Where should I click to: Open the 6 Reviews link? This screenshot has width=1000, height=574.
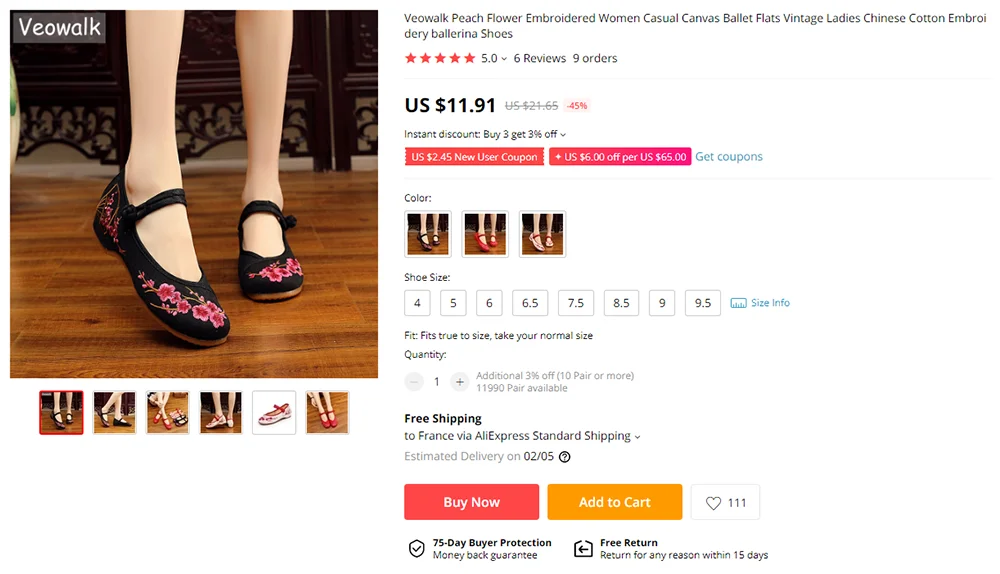pos(540,58)
